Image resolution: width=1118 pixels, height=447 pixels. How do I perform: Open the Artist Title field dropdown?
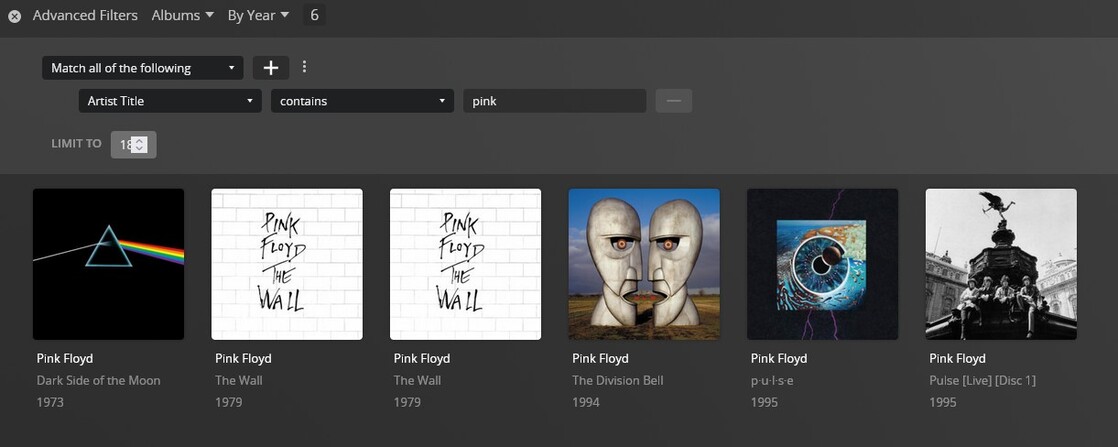[x=170, y=101]
